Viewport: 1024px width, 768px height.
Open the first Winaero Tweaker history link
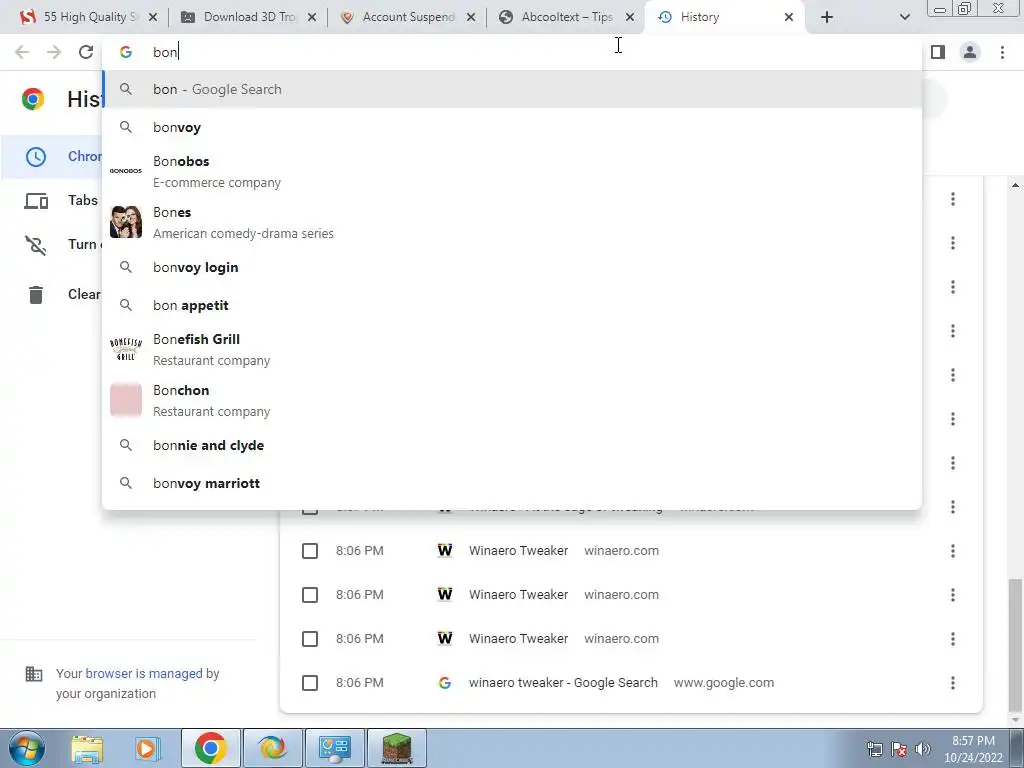[519, 551]
